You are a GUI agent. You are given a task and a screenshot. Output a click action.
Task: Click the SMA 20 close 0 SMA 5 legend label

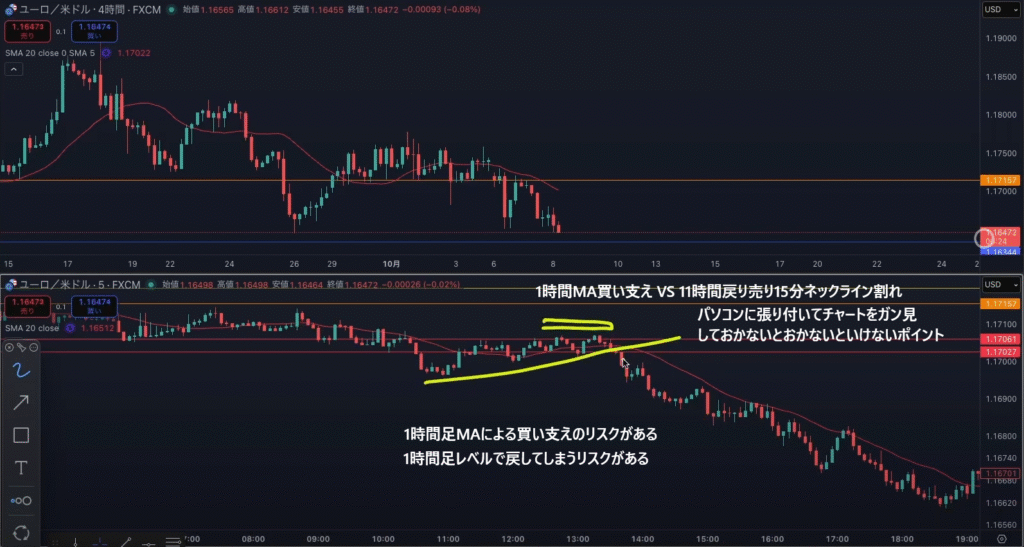pos(50,53)
